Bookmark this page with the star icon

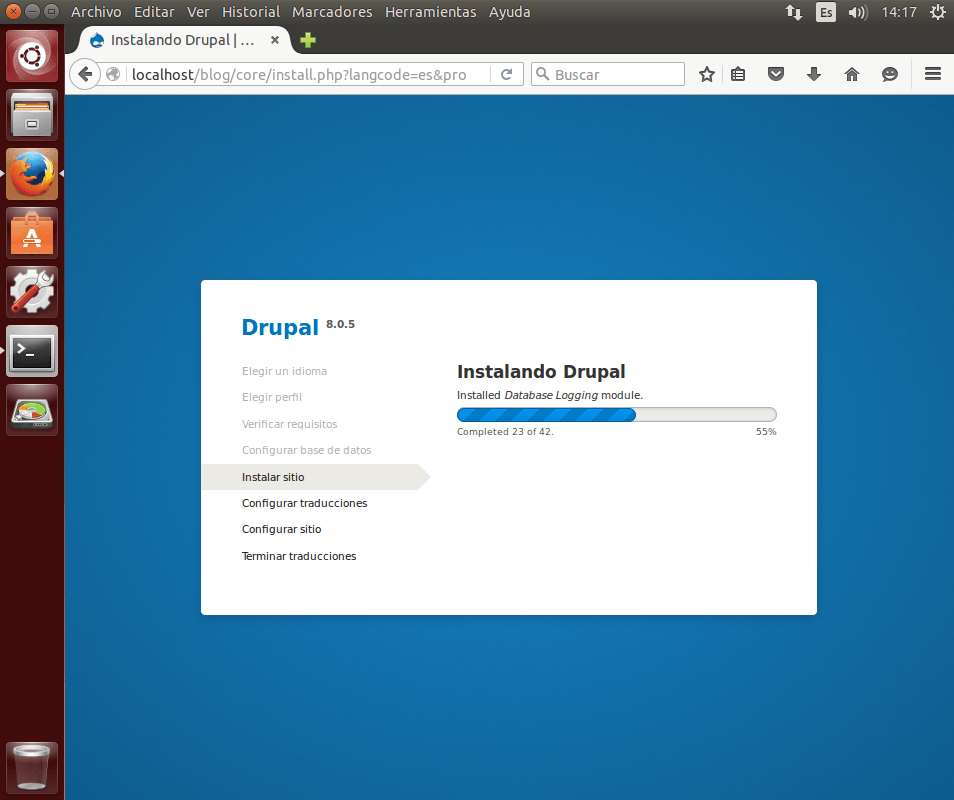[x=706, y=75]
